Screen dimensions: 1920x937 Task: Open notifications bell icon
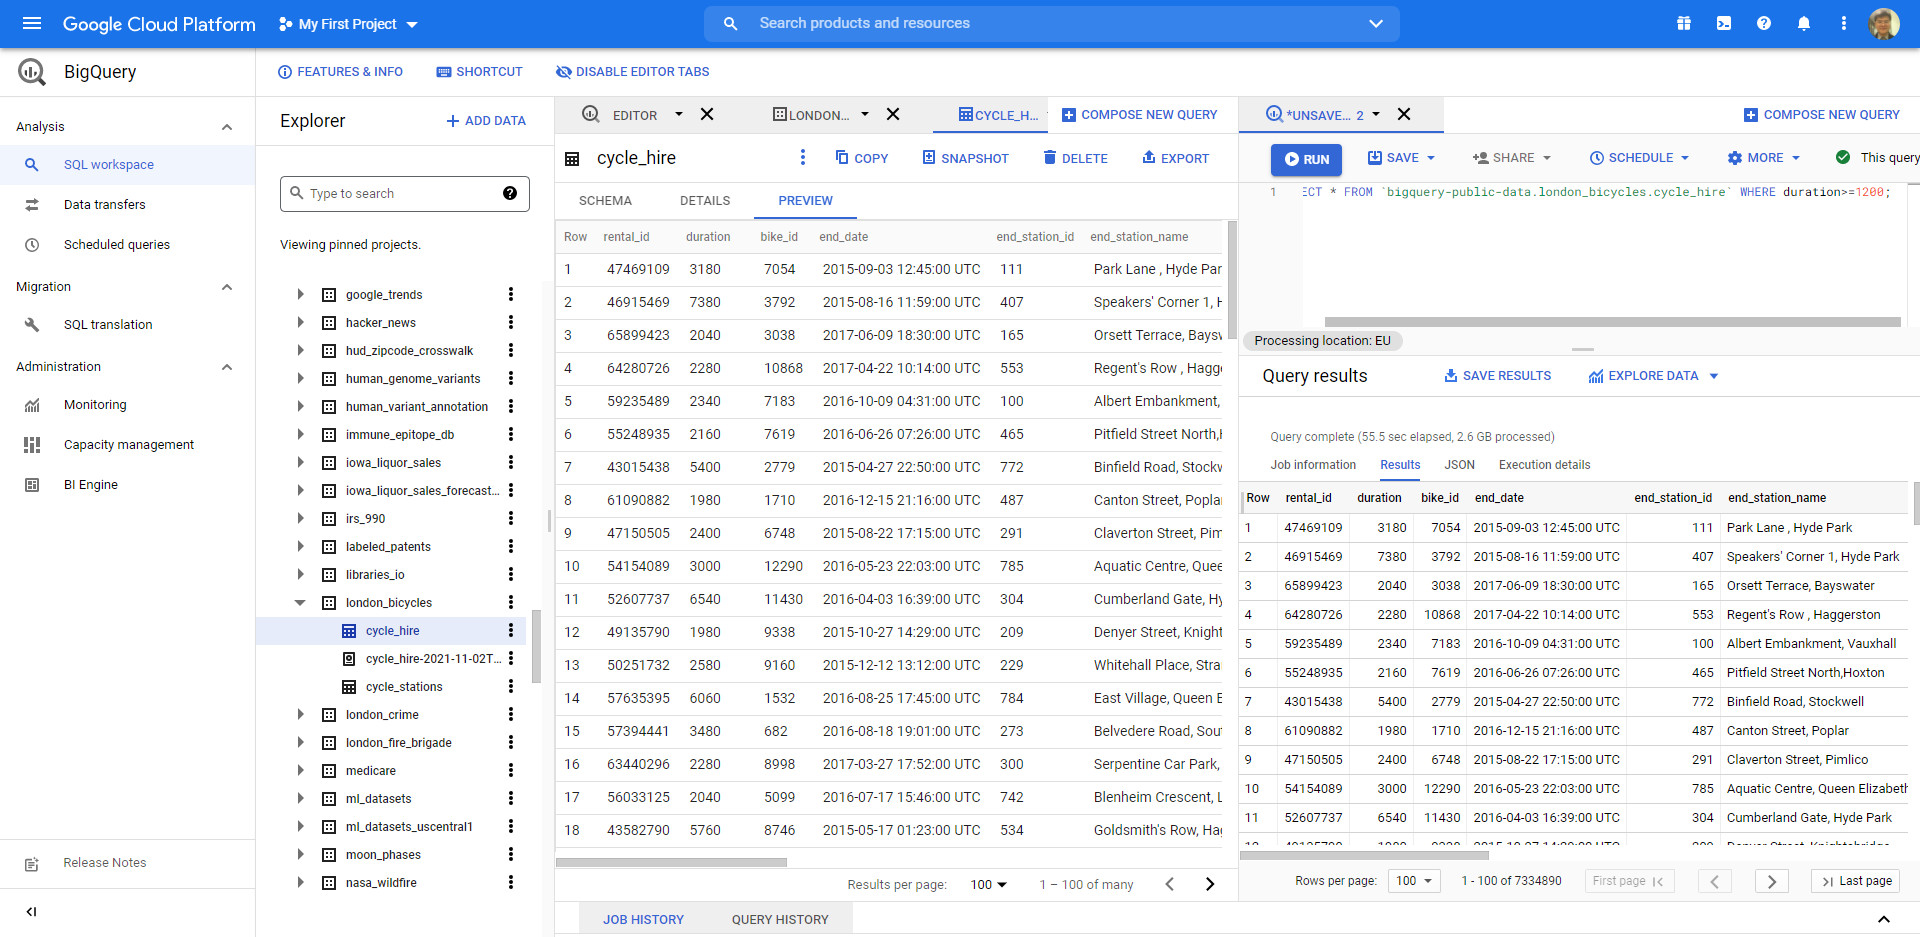[x=1804, y=23]
